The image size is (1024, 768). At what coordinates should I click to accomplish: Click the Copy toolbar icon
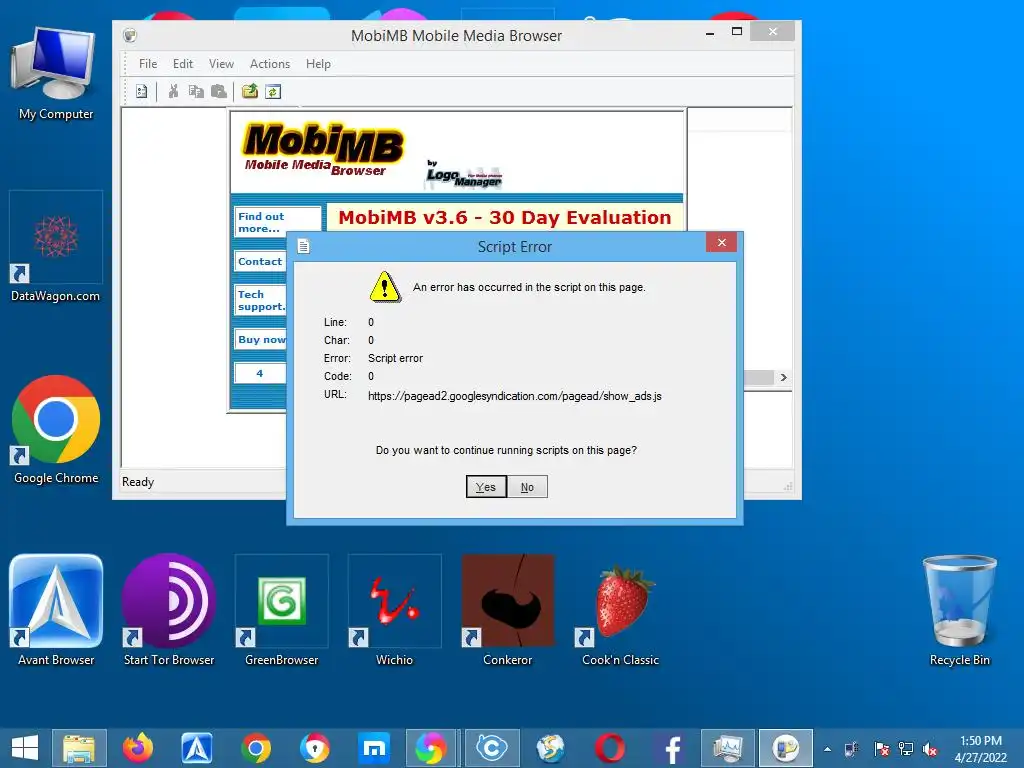196,91
